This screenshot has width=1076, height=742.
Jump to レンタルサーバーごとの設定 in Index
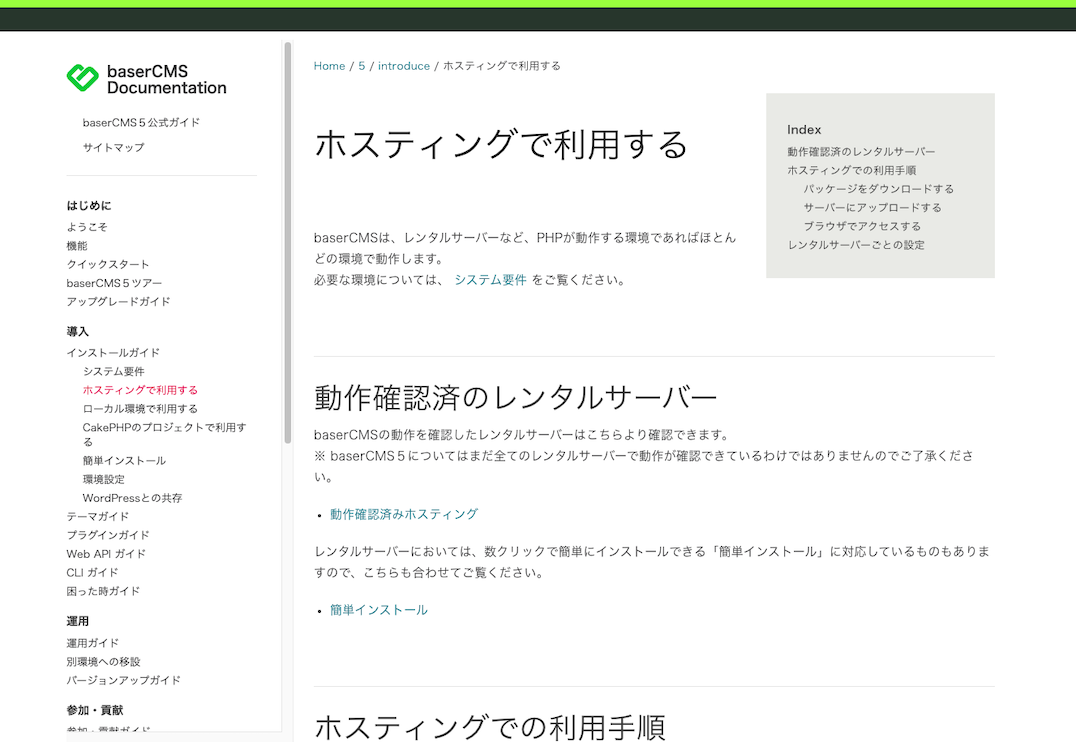coord(856,245)
